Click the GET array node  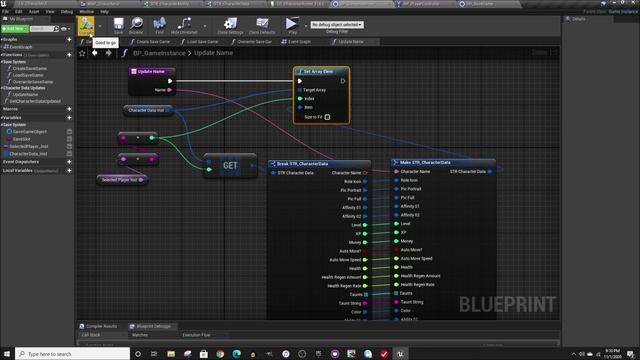[x=230, y=165]
